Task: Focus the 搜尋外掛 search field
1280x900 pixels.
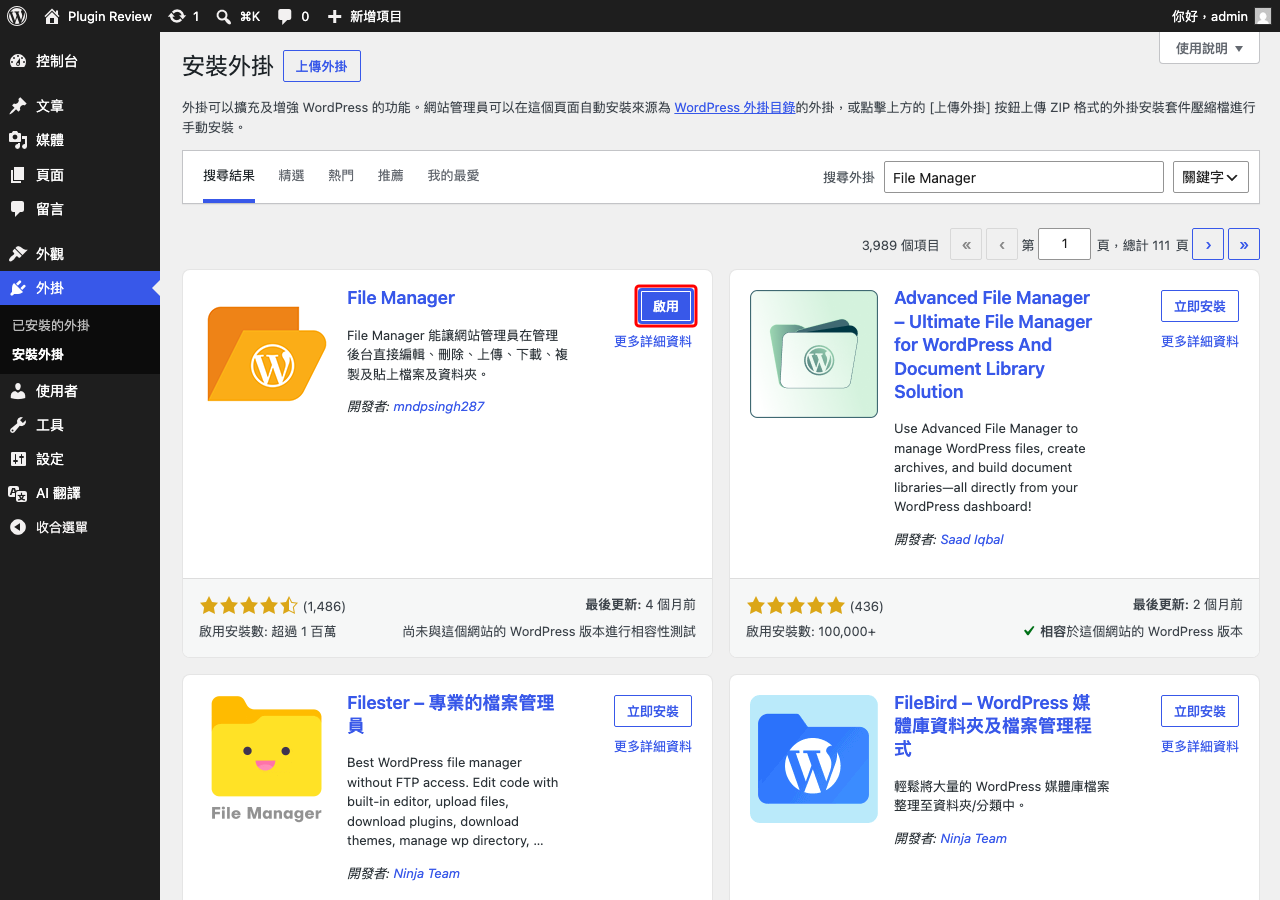Action: (1024, 177)
